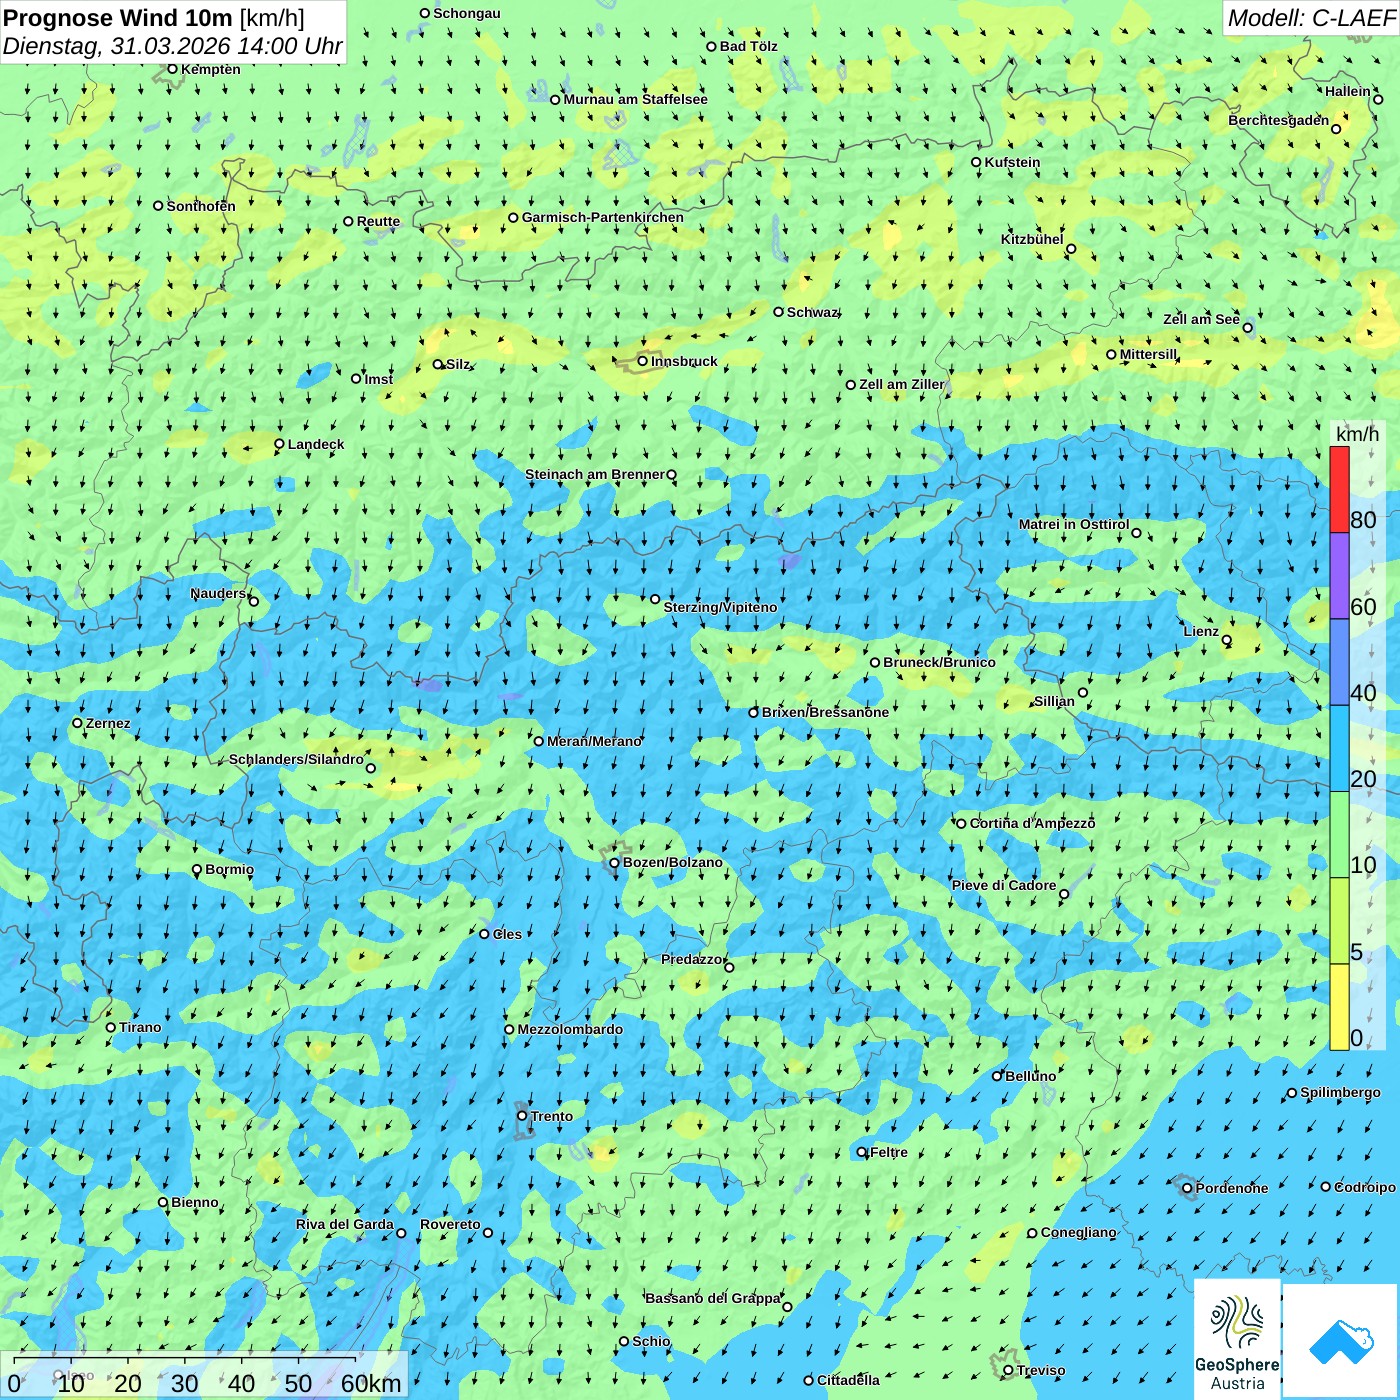This screenshot has width=1400, height=1400.
Task: Click the 'Meran/Merano' label
Action: tap(594, 741)
